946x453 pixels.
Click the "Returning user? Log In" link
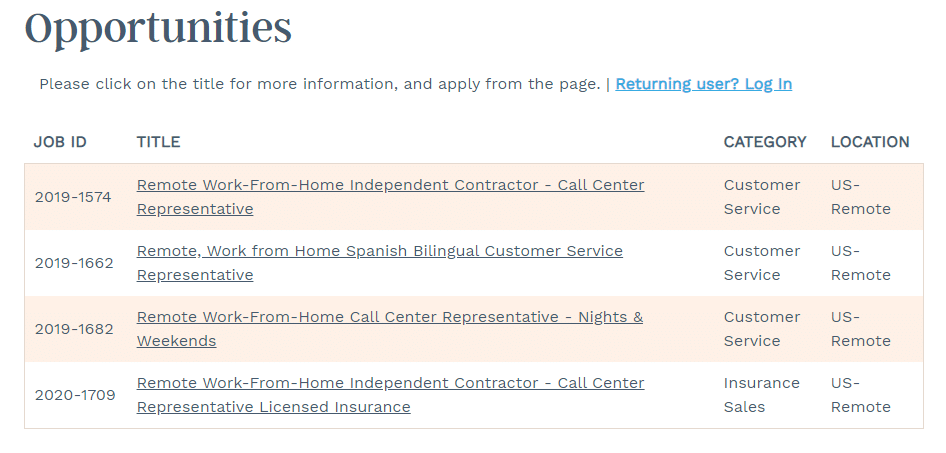click(703, 84)
